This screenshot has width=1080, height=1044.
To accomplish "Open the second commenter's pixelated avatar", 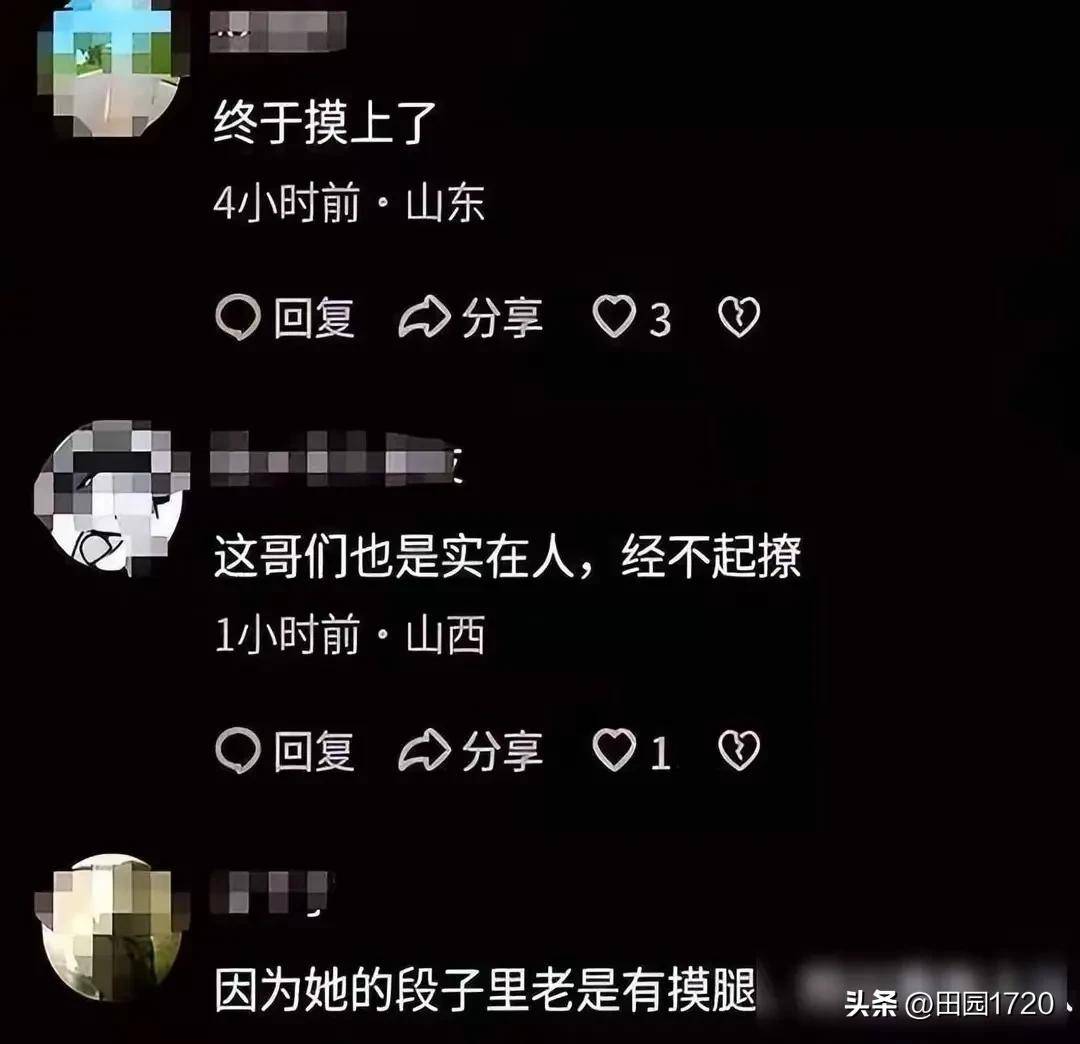I will point(112,498).
